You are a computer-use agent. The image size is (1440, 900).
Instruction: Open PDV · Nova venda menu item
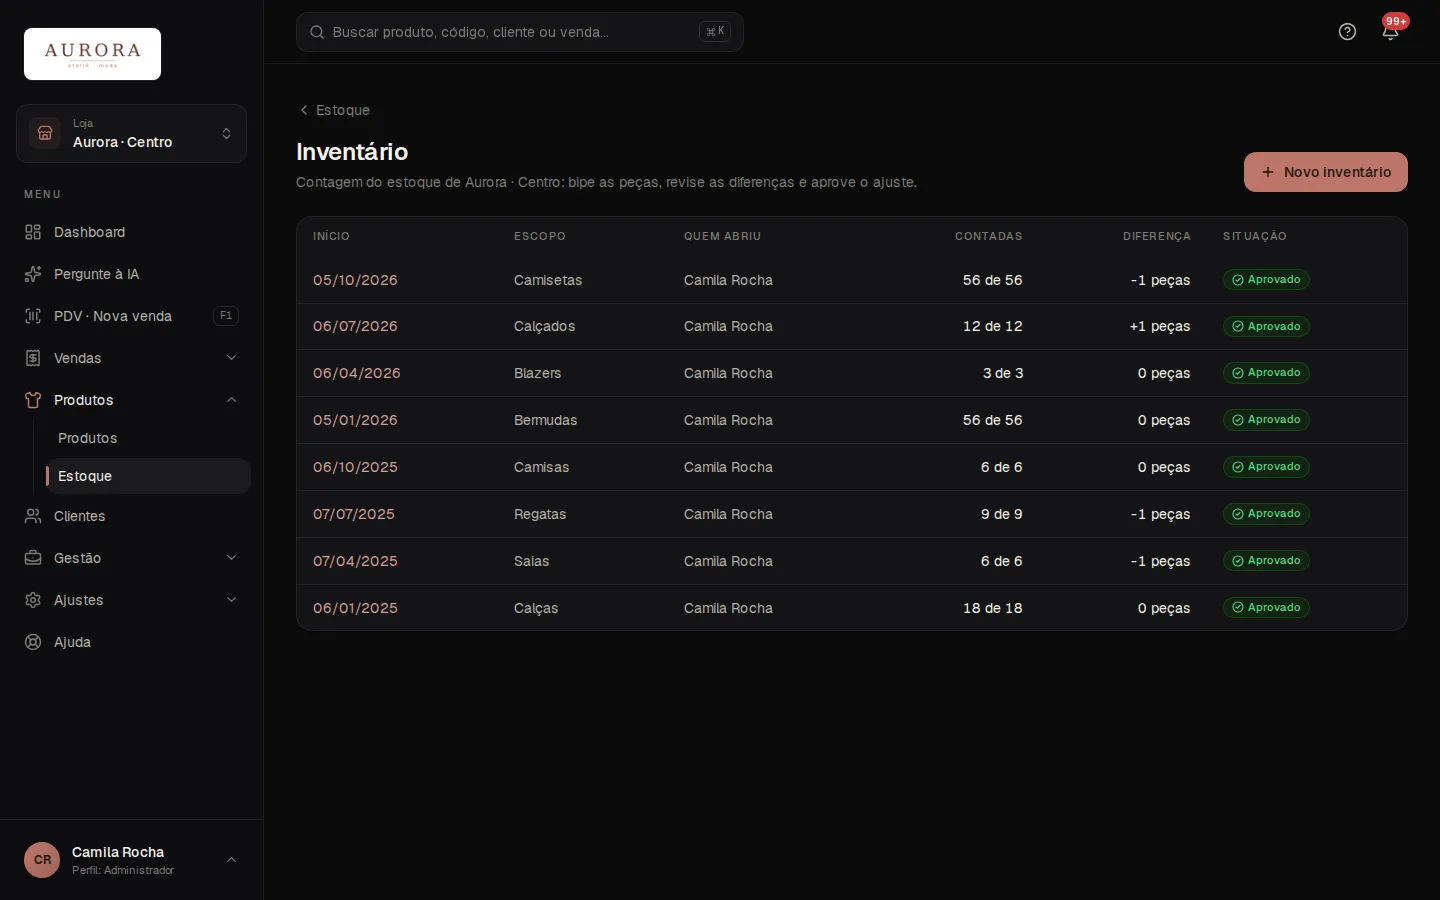pyautogui.click(x=131, y=316)
